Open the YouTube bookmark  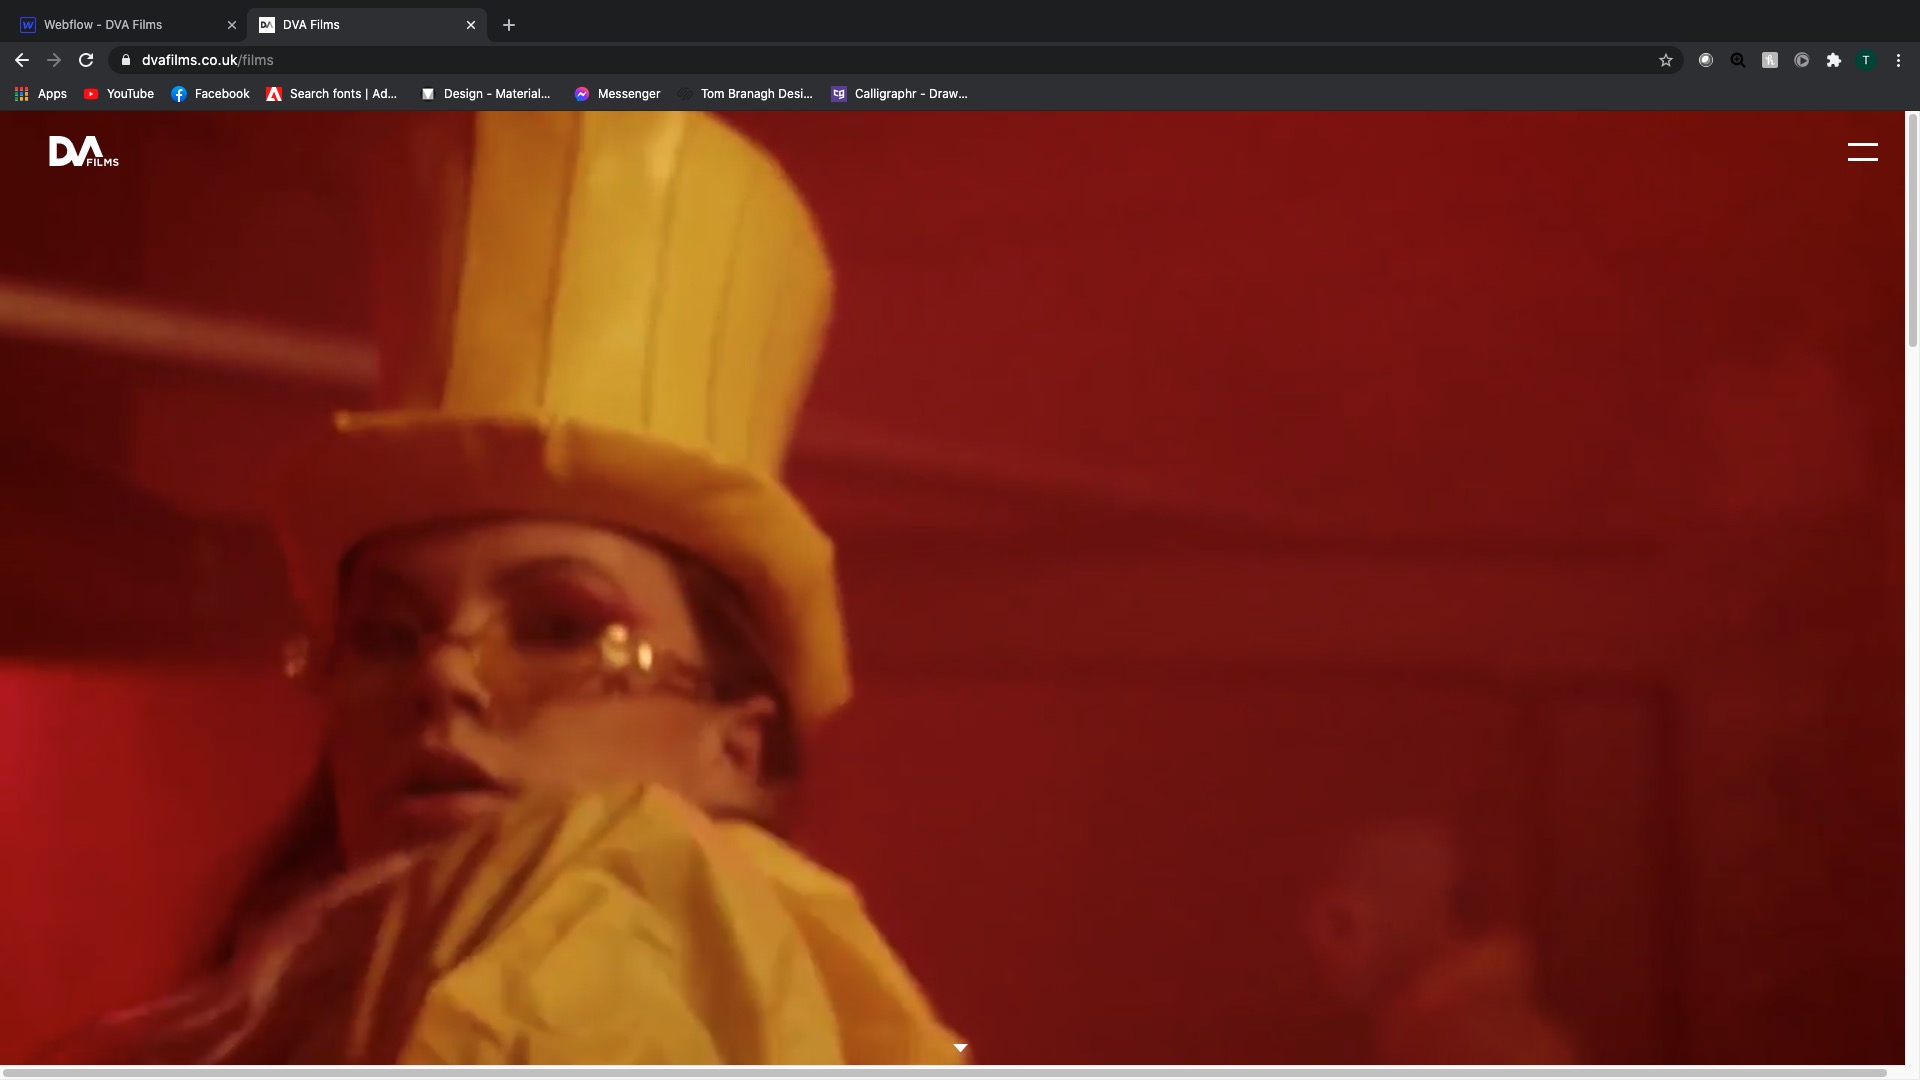coord(119,94)
